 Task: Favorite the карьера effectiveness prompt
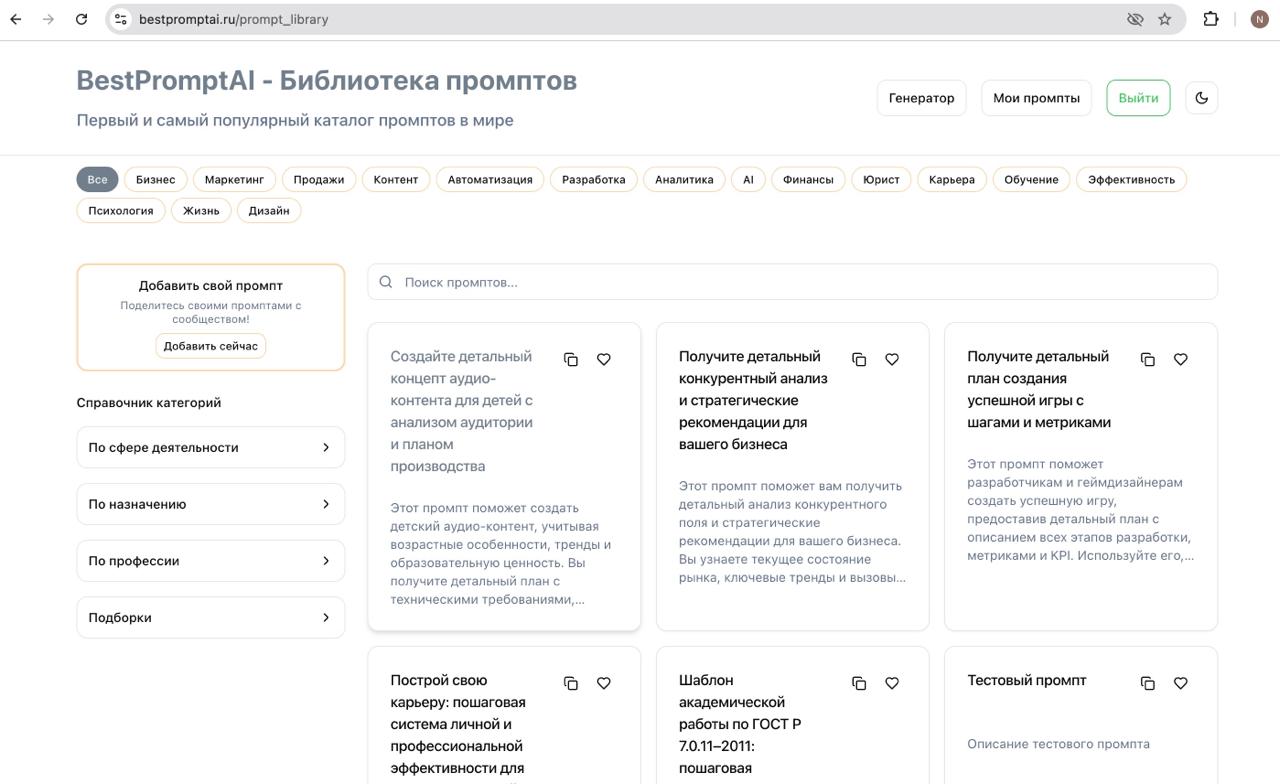[604, 683]
